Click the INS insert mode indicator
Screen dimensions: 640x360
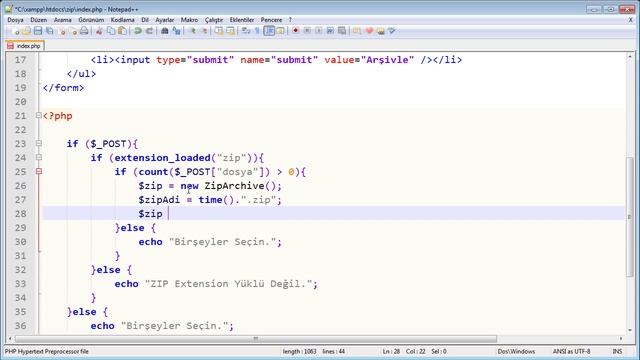(617, 351)
